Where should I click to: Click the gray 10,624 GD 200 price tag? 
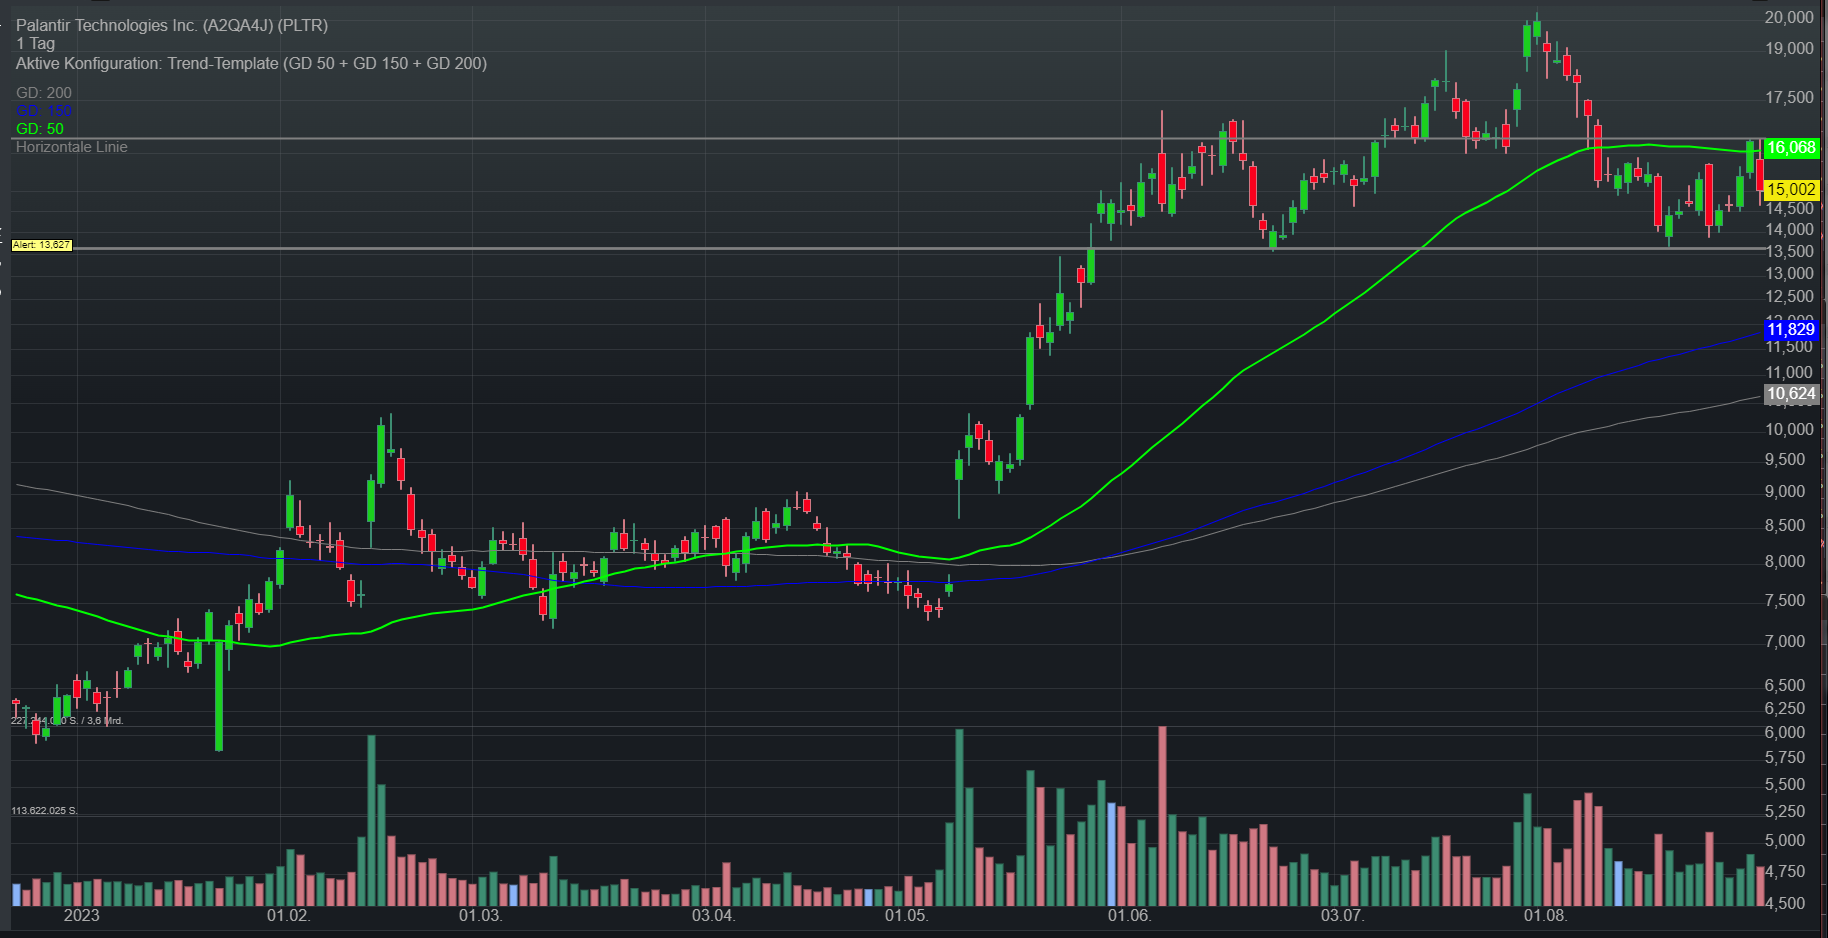click(1790, 394)
